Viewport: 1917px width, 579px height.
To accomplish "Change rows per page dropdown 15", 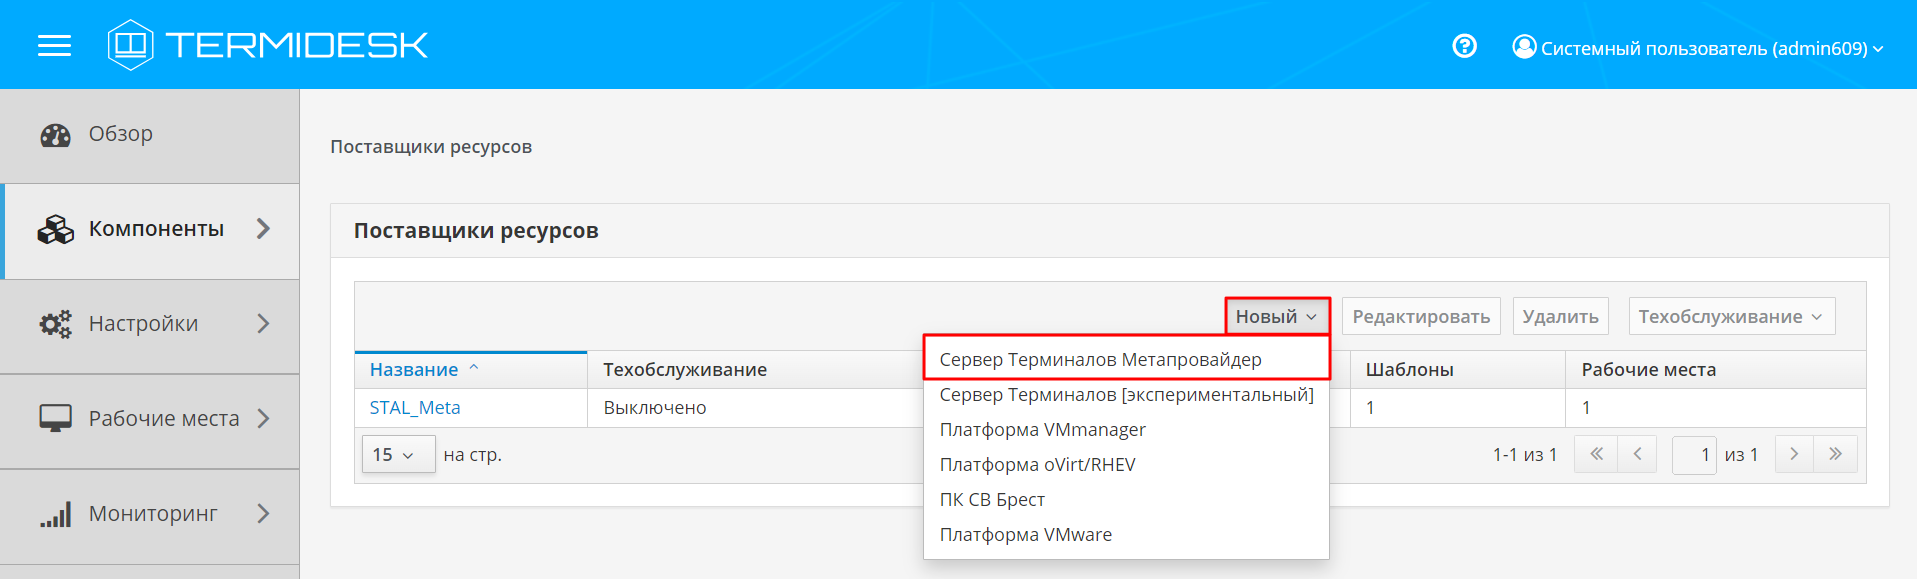I will [x=397, y=455].
